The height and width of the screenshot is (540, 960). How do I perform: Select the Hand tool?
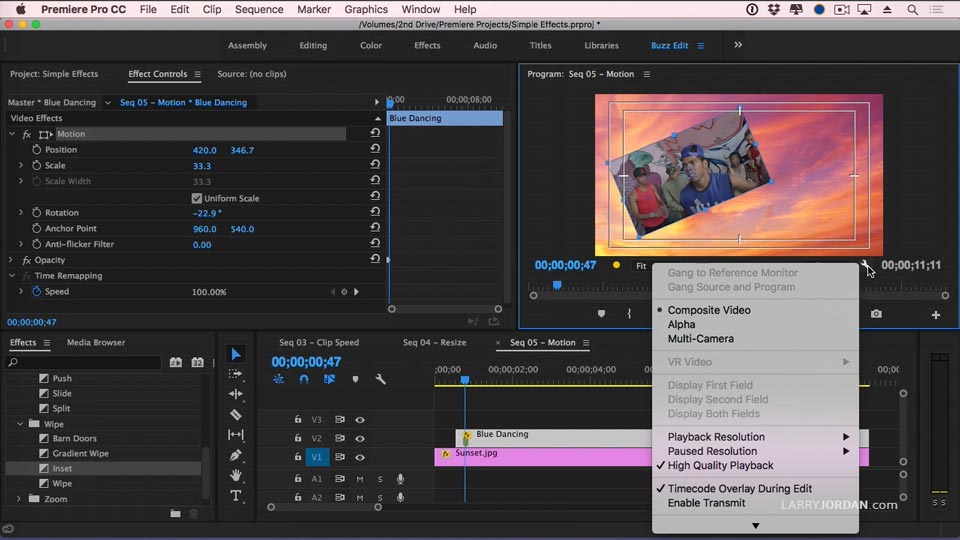click(x=236, y=475)
